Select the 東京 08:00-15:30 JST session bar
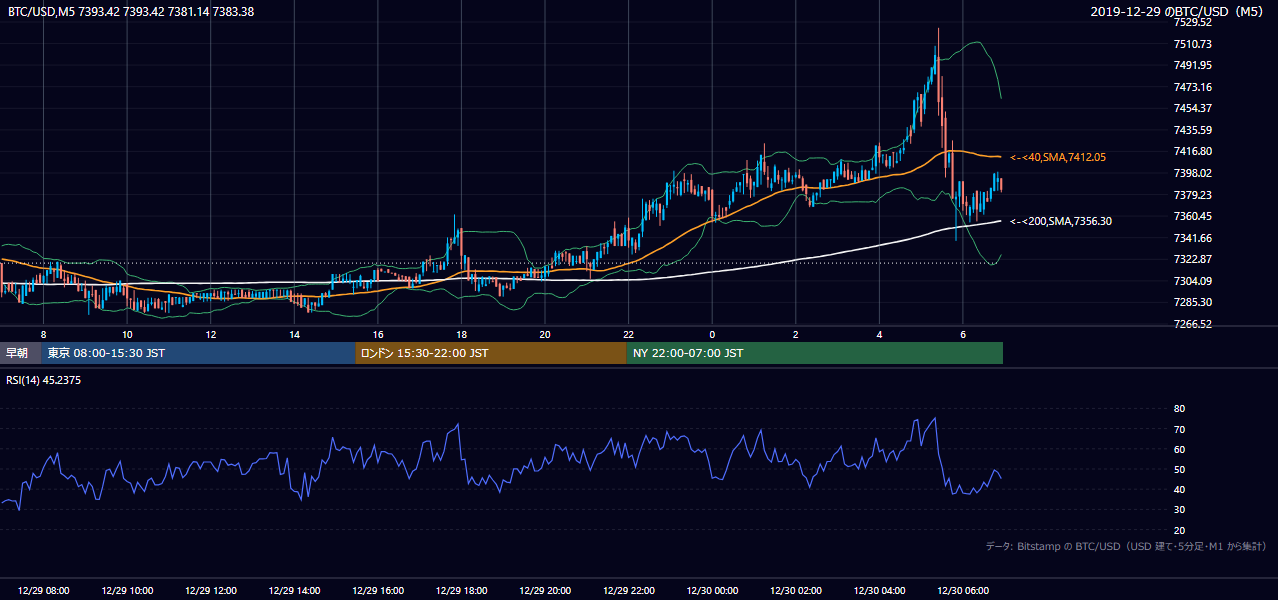This screenshot has width=1278, height=600. pyautogui.click(x=198, y=353)
